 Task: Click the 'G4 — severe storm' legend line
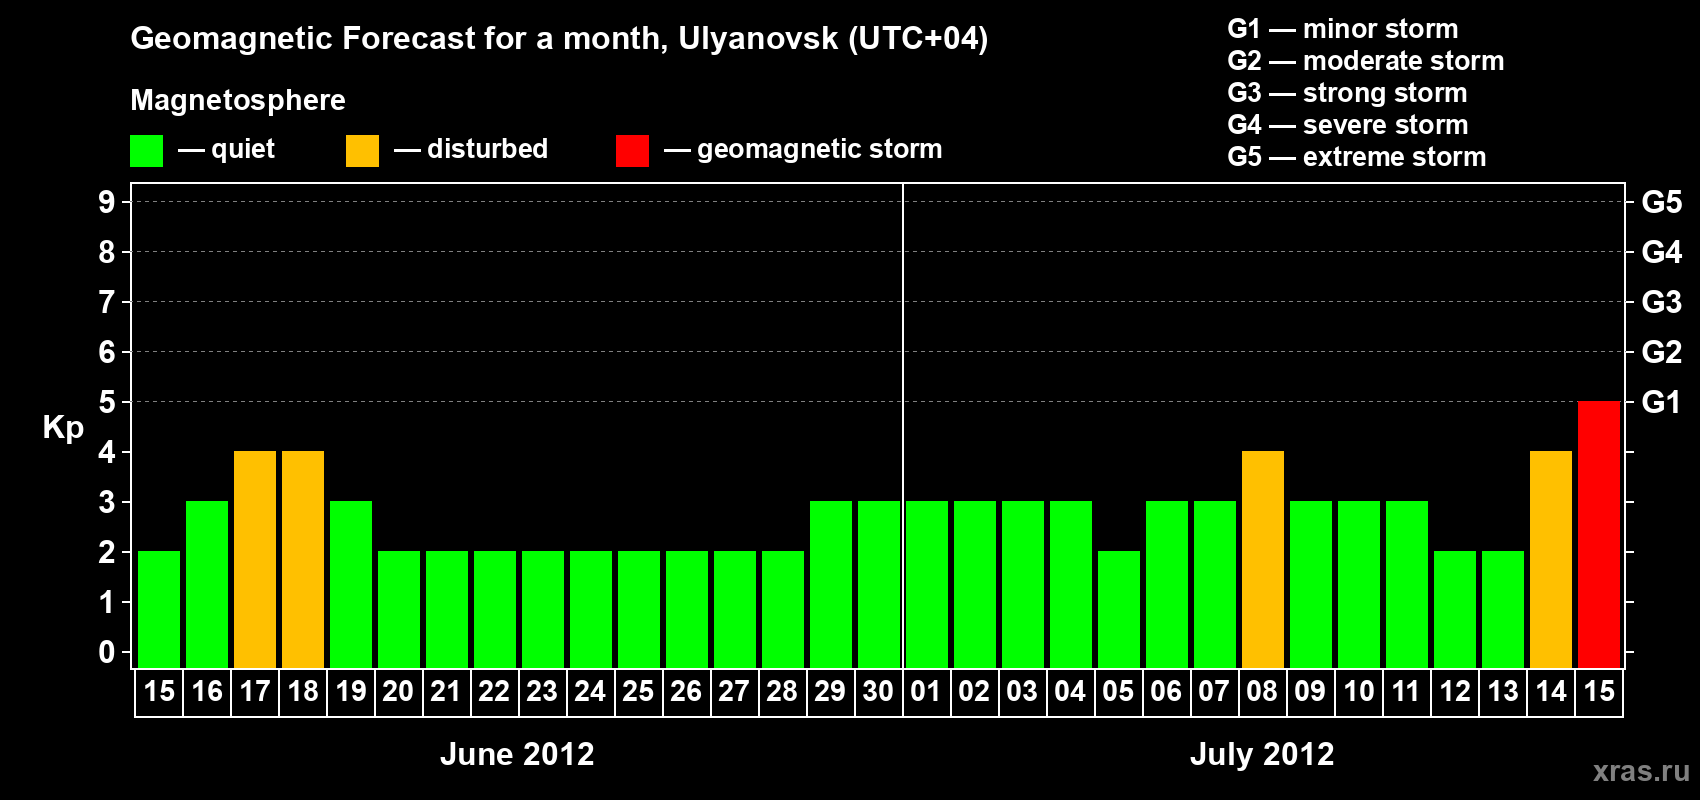(x=1348, y=125)
